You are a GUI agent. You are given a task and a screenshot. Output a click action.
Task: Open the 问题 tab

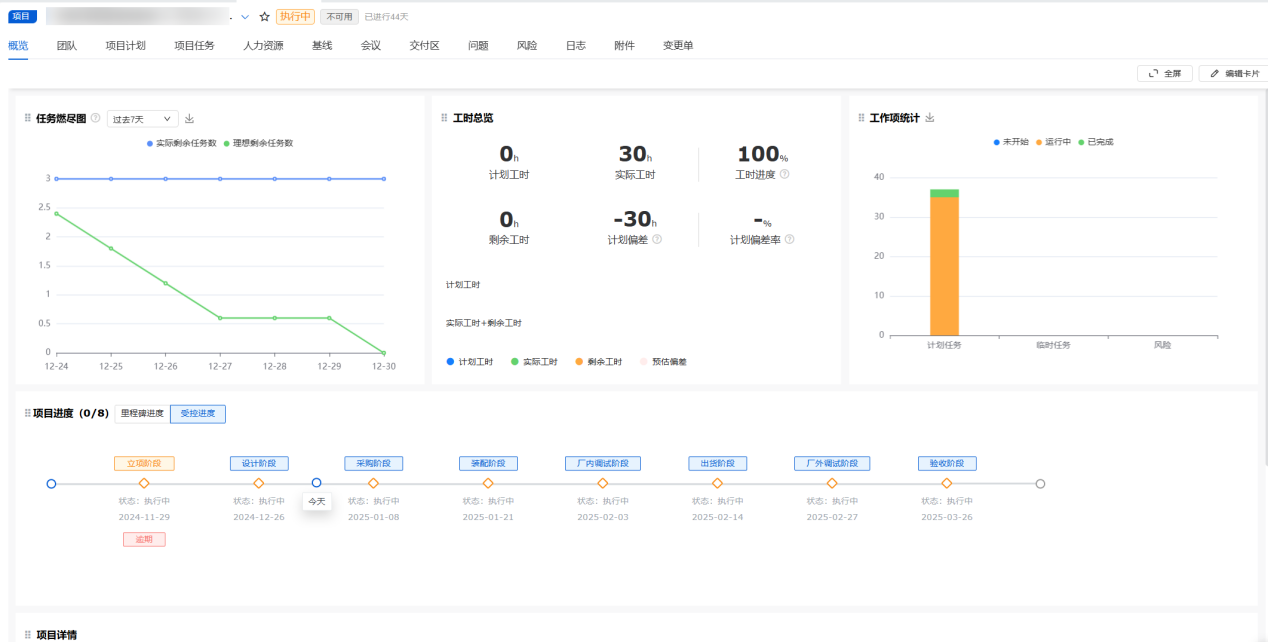[479, 46]
